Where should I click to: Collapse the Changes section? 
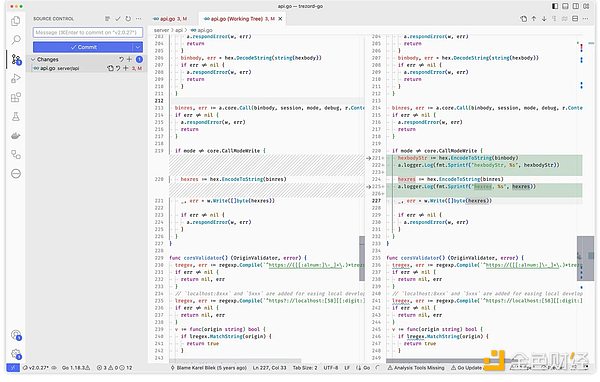(33, 59)
